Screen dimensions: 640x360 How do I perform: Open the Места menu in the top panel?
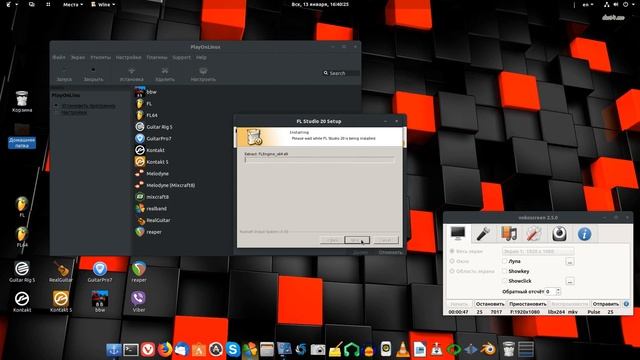(73, 4)
